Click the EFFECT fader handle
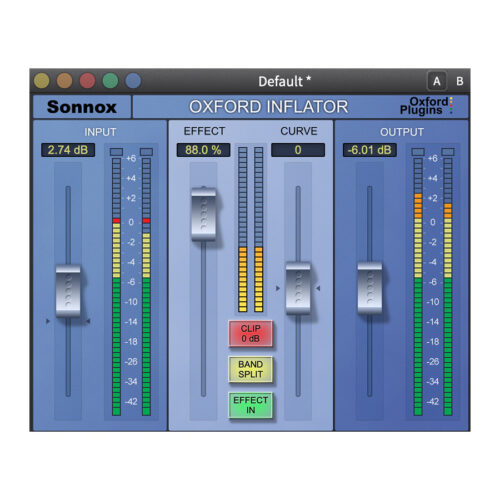500x500 pixels. point(204,214)
